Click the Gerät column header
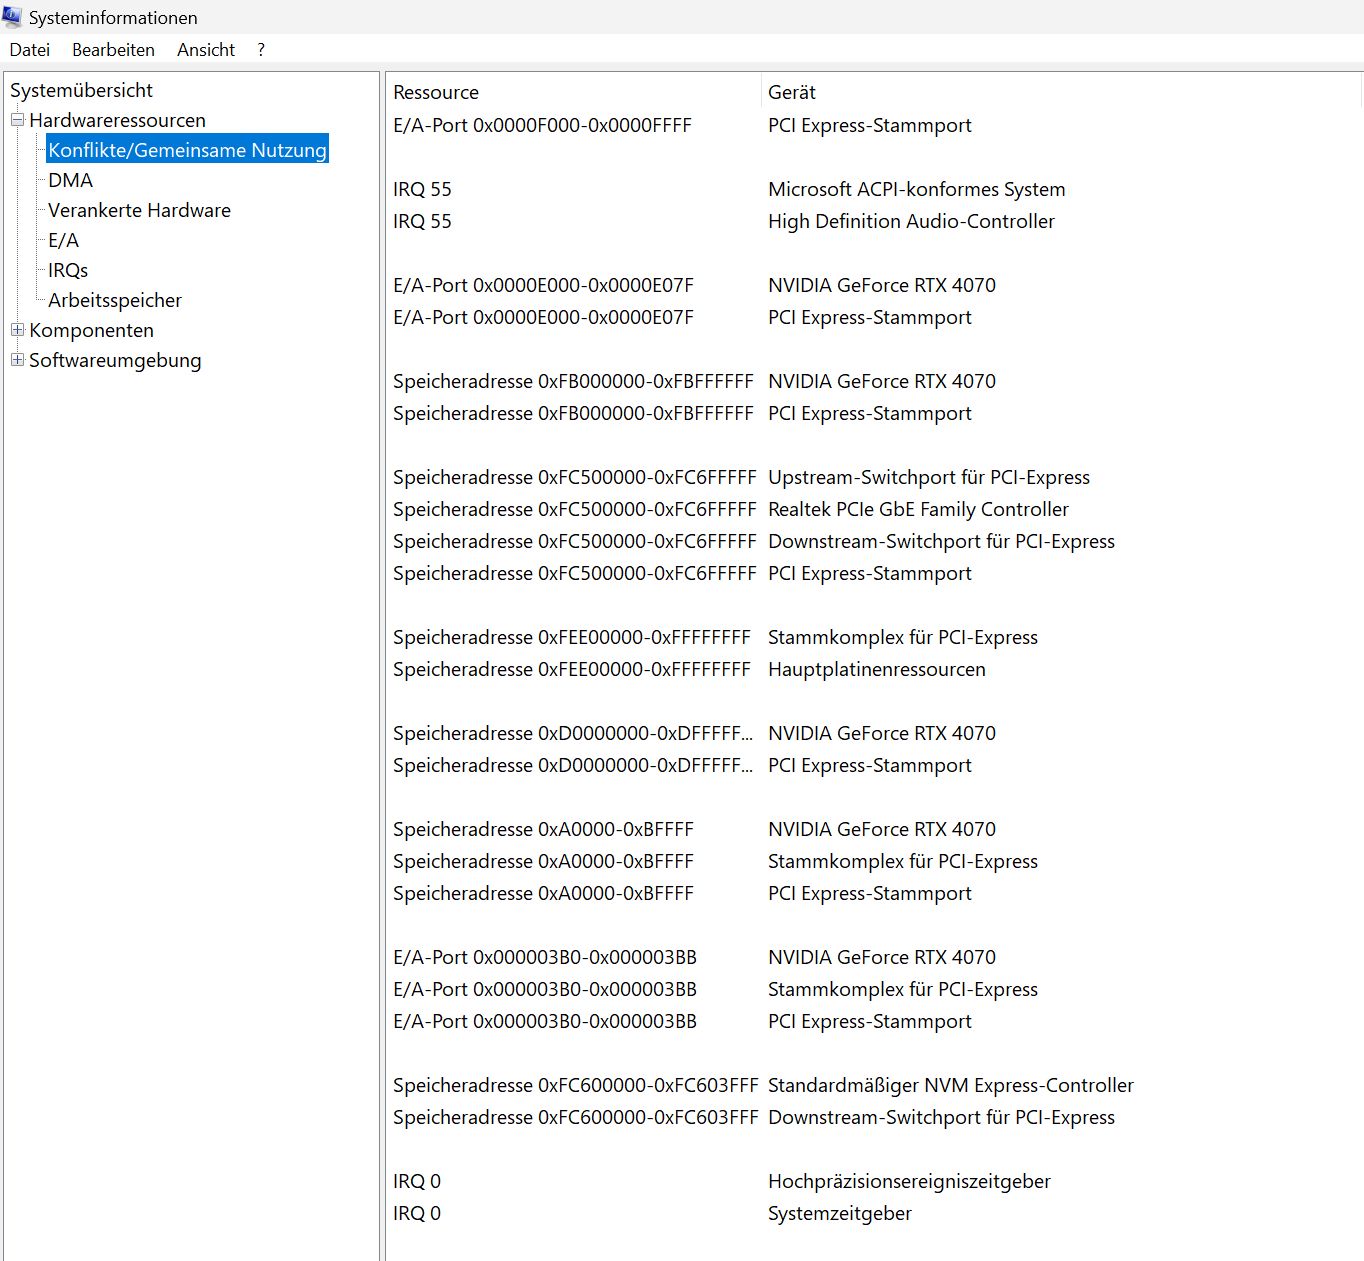 coord(1062,92)
